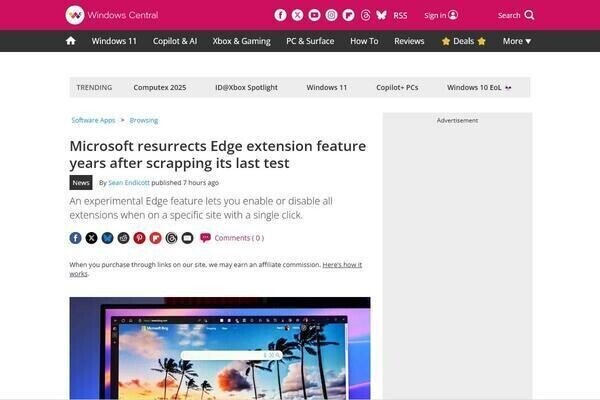Click the News category tag
This screenshot has height=400, width=600.
[81, 183]
